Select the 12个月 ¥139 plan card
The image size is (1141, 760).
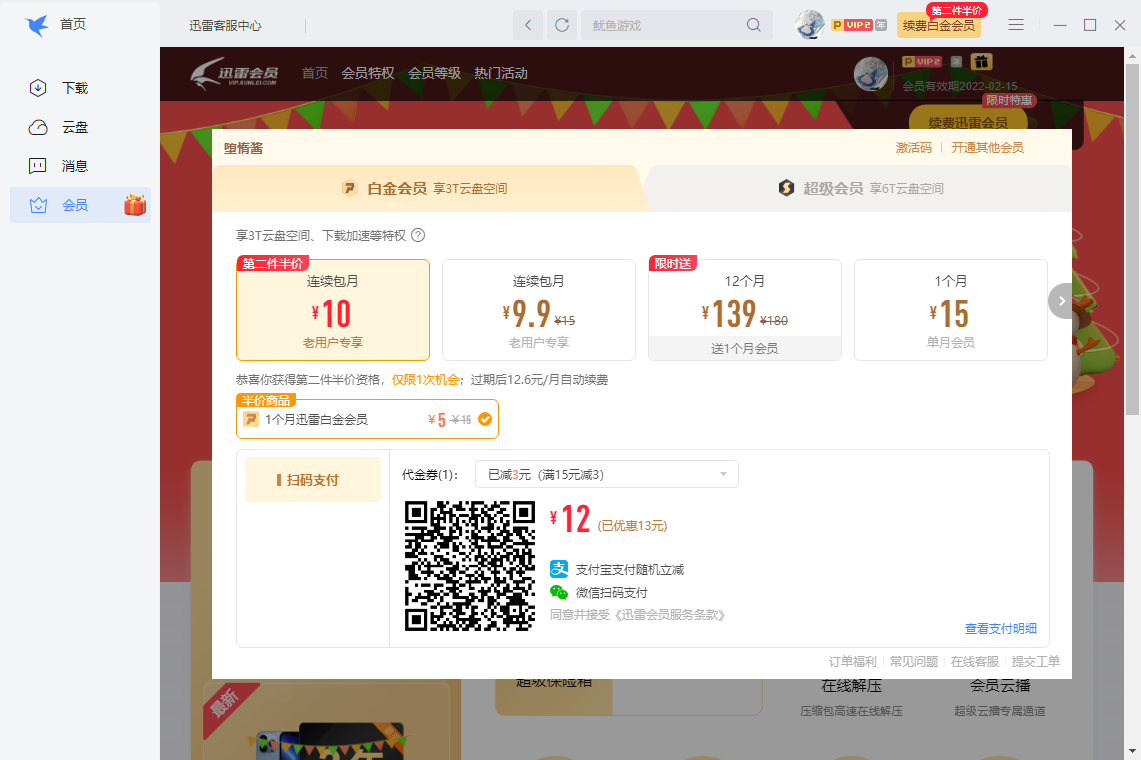[x=744, y=310]
